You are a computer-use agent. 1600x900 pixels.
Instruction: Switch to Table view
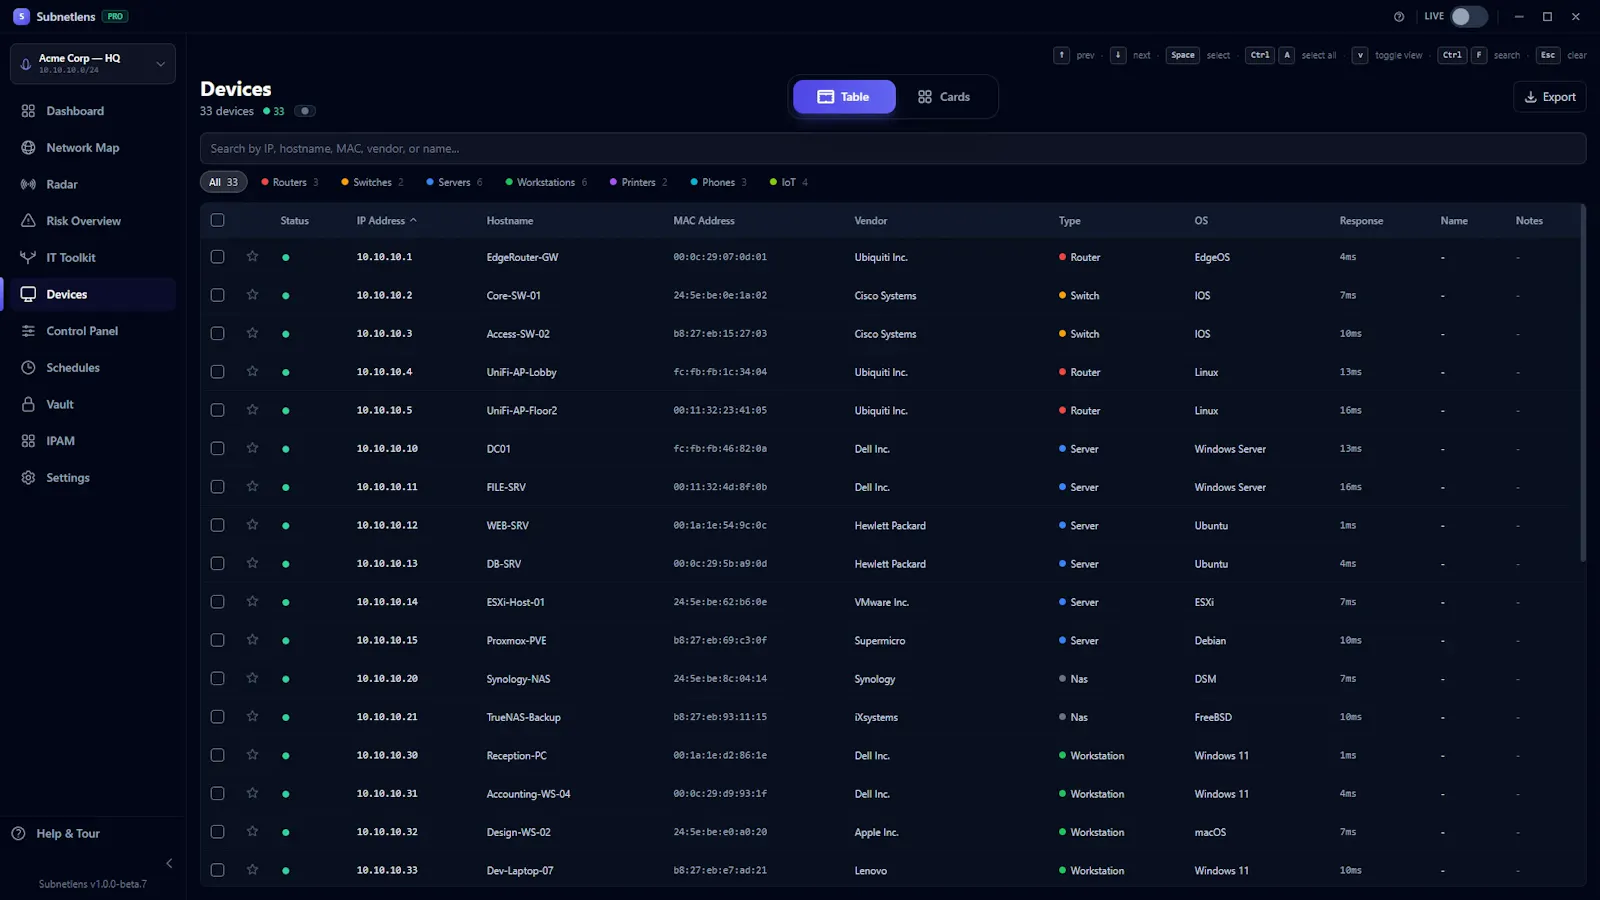(x=844, y=97)
